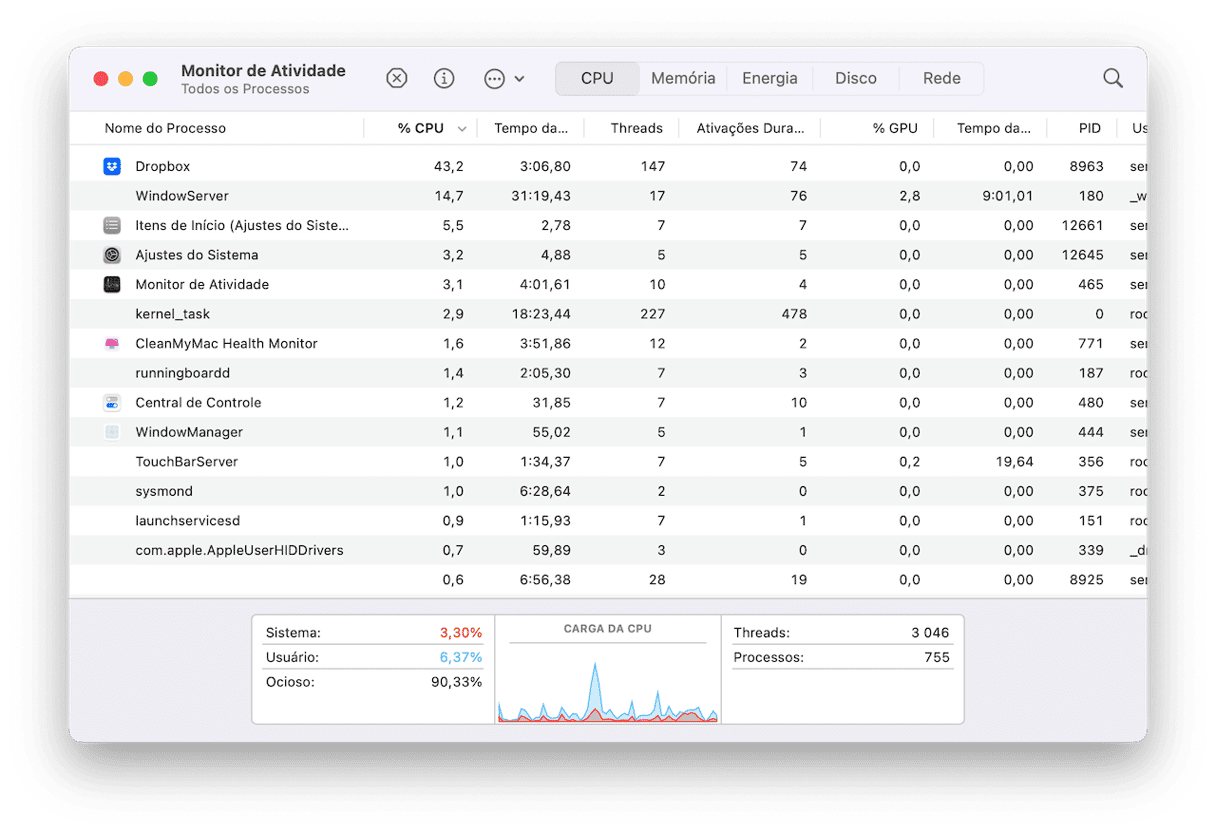
Task: Select the CleanMyMac Health Monitor icon
Action: pyautogui.click(x=112, y=343)
